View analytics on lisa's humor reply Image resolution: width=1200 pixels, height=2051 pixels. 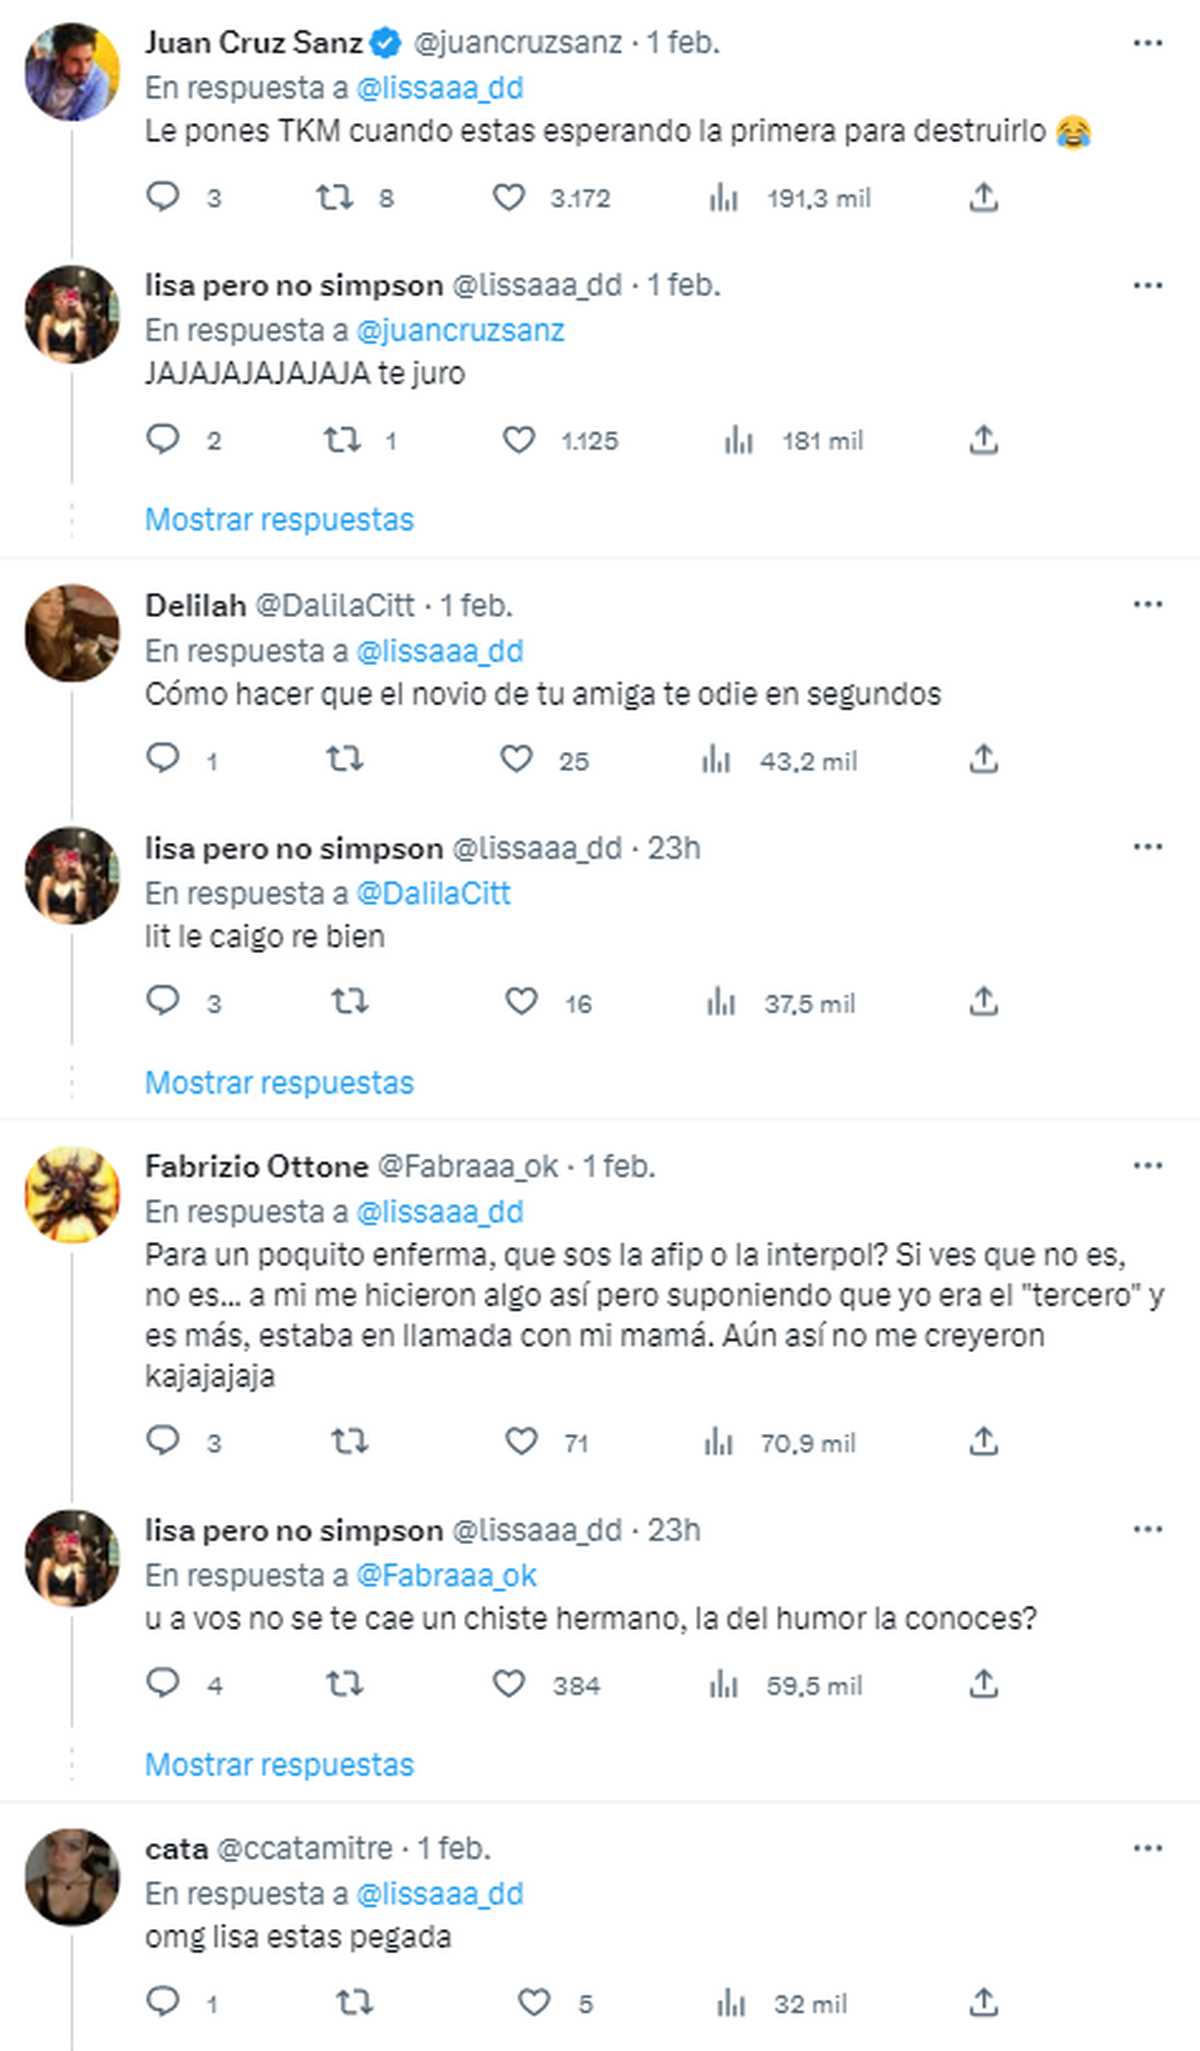723,1685
